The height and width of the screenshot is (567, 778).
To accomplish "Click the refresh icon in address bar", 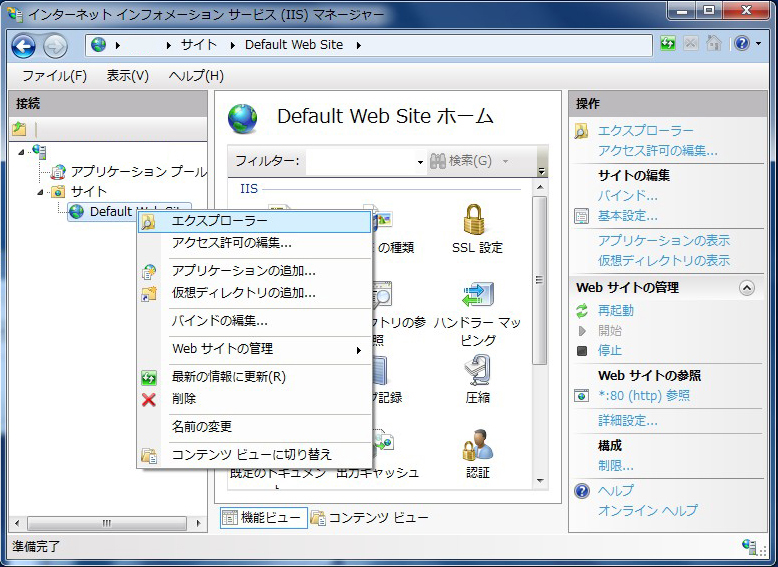I will [x=668, y=44].
